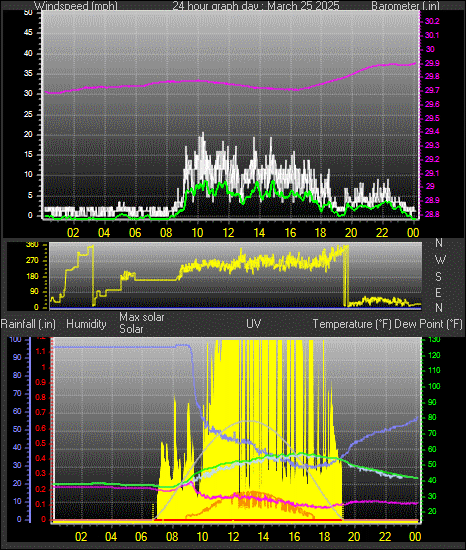Click hour 22 on the bottom graph time axis
The height and width of the screenshot is (550, 466).
coord(385,537)
